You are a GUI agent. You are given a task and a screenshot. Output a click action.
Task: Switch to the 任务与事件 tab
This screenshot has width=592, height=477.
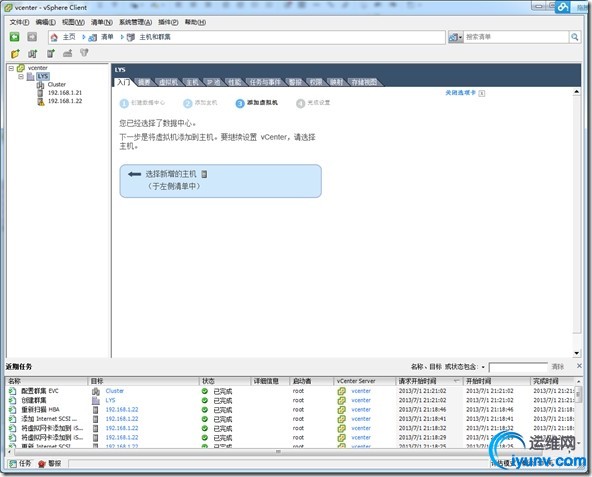(265, 82)
